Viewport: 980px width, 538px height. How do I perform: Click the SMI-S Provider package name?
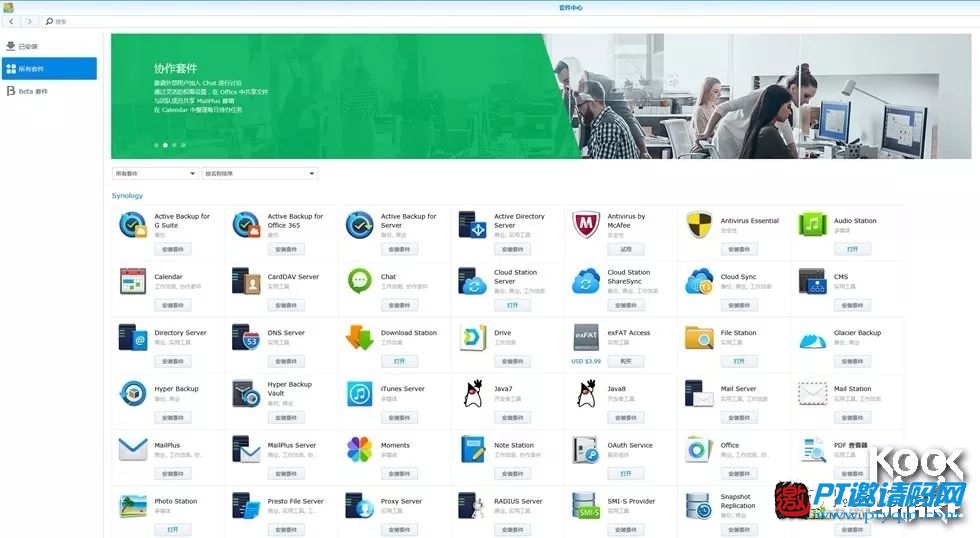point(631,501)
